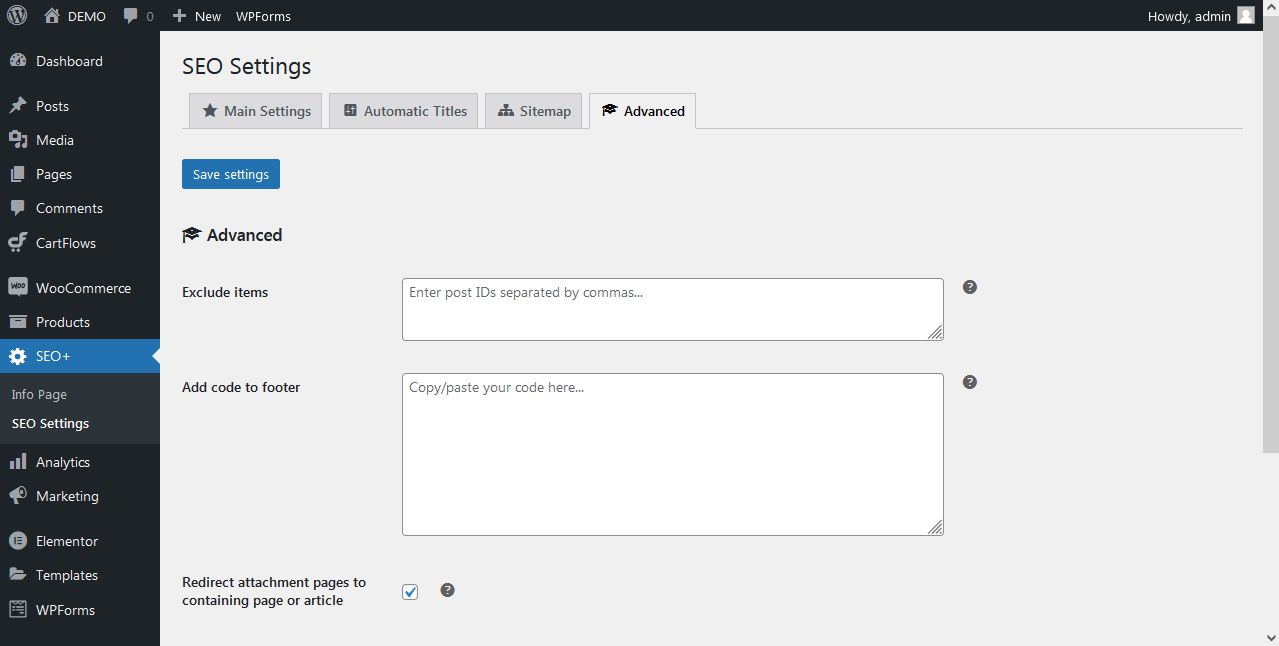1279x646 pixels.
Task: Click the Pages icon in sidebar
Action: point(17,174)
